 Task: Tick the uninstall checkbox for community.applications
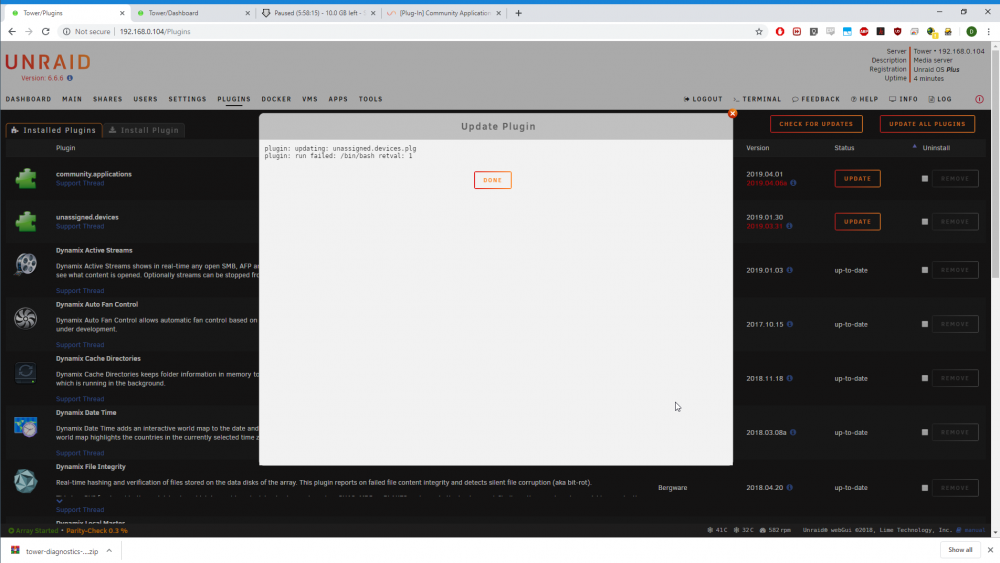pos(925,179)
